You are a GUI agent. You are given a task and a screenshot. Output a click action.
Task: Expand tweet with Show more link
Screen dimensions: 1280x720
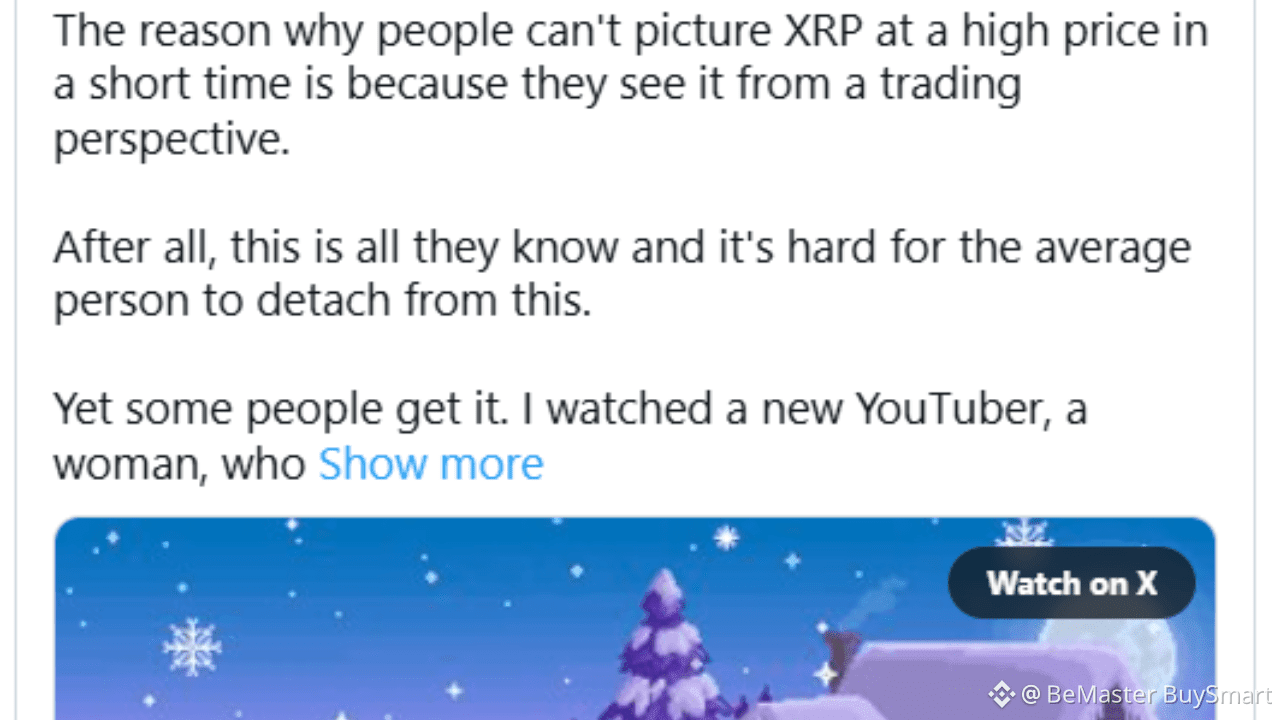[431, 464]
